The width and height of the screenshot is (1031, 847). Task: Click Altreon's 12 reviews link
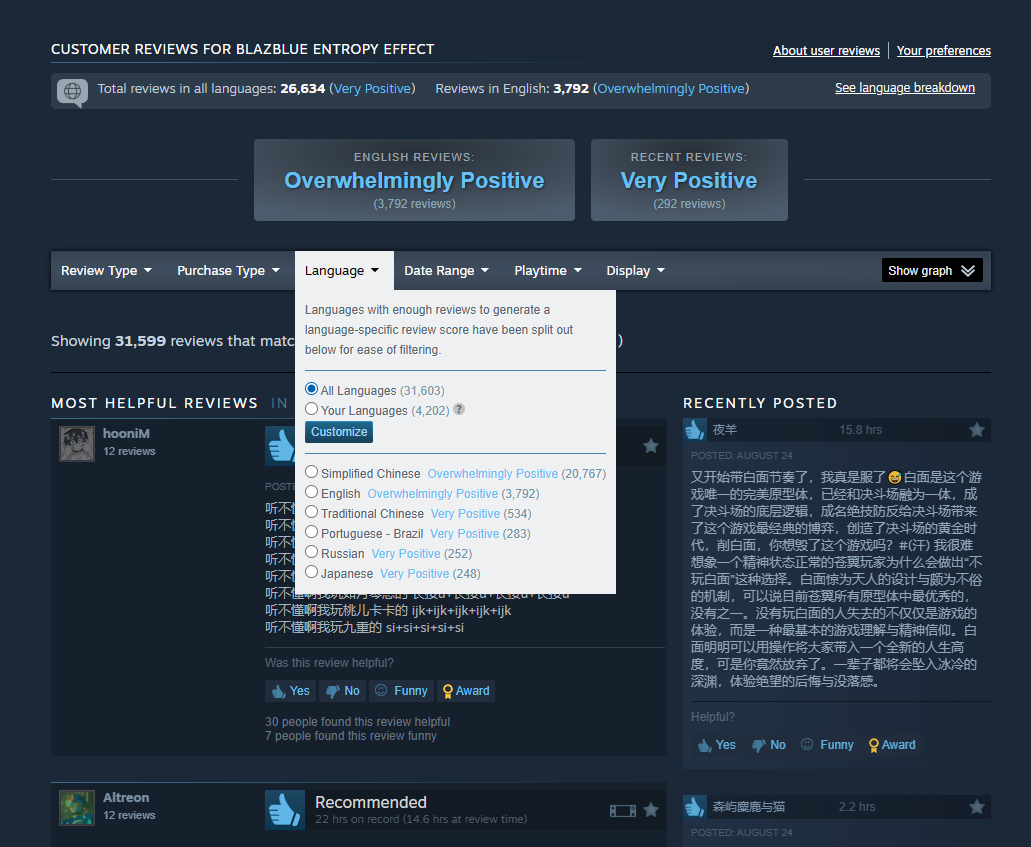pos(129,815)
